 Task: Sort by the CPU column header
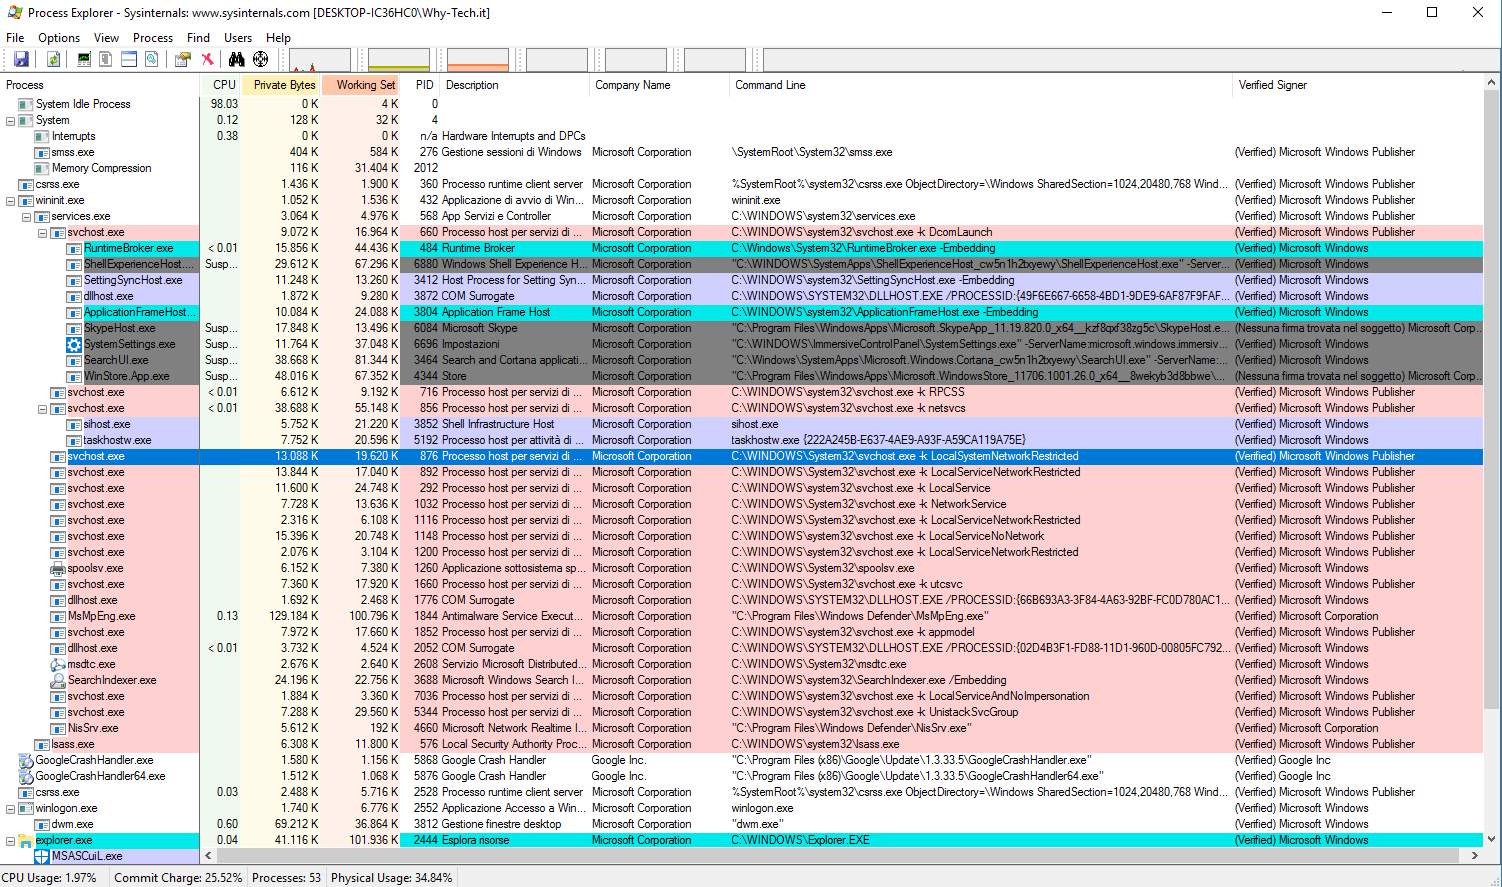coord(220,85)
